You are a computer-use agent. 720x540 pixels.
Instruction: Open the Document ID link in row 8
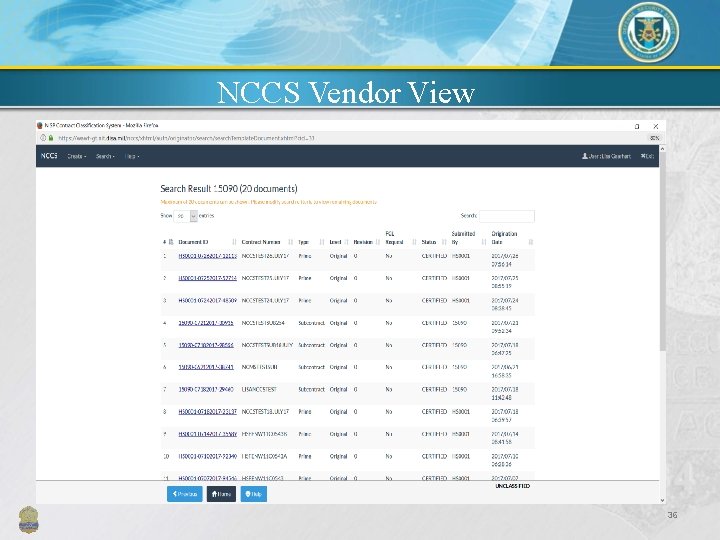pos(208,411)
